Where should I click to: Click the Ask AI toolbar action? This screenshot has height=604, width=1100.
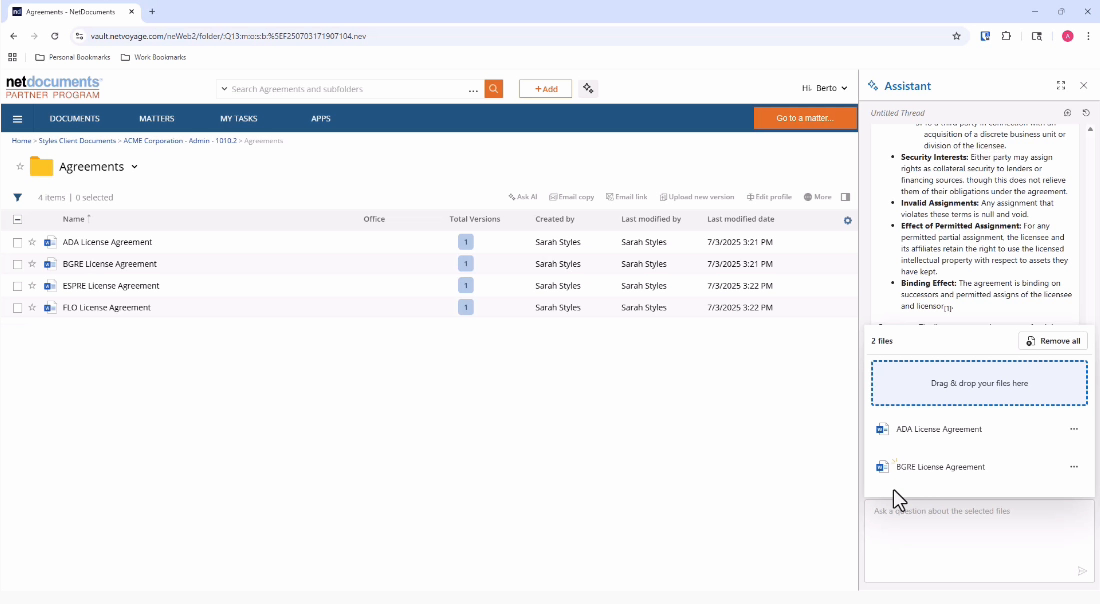tap(523, 197)
